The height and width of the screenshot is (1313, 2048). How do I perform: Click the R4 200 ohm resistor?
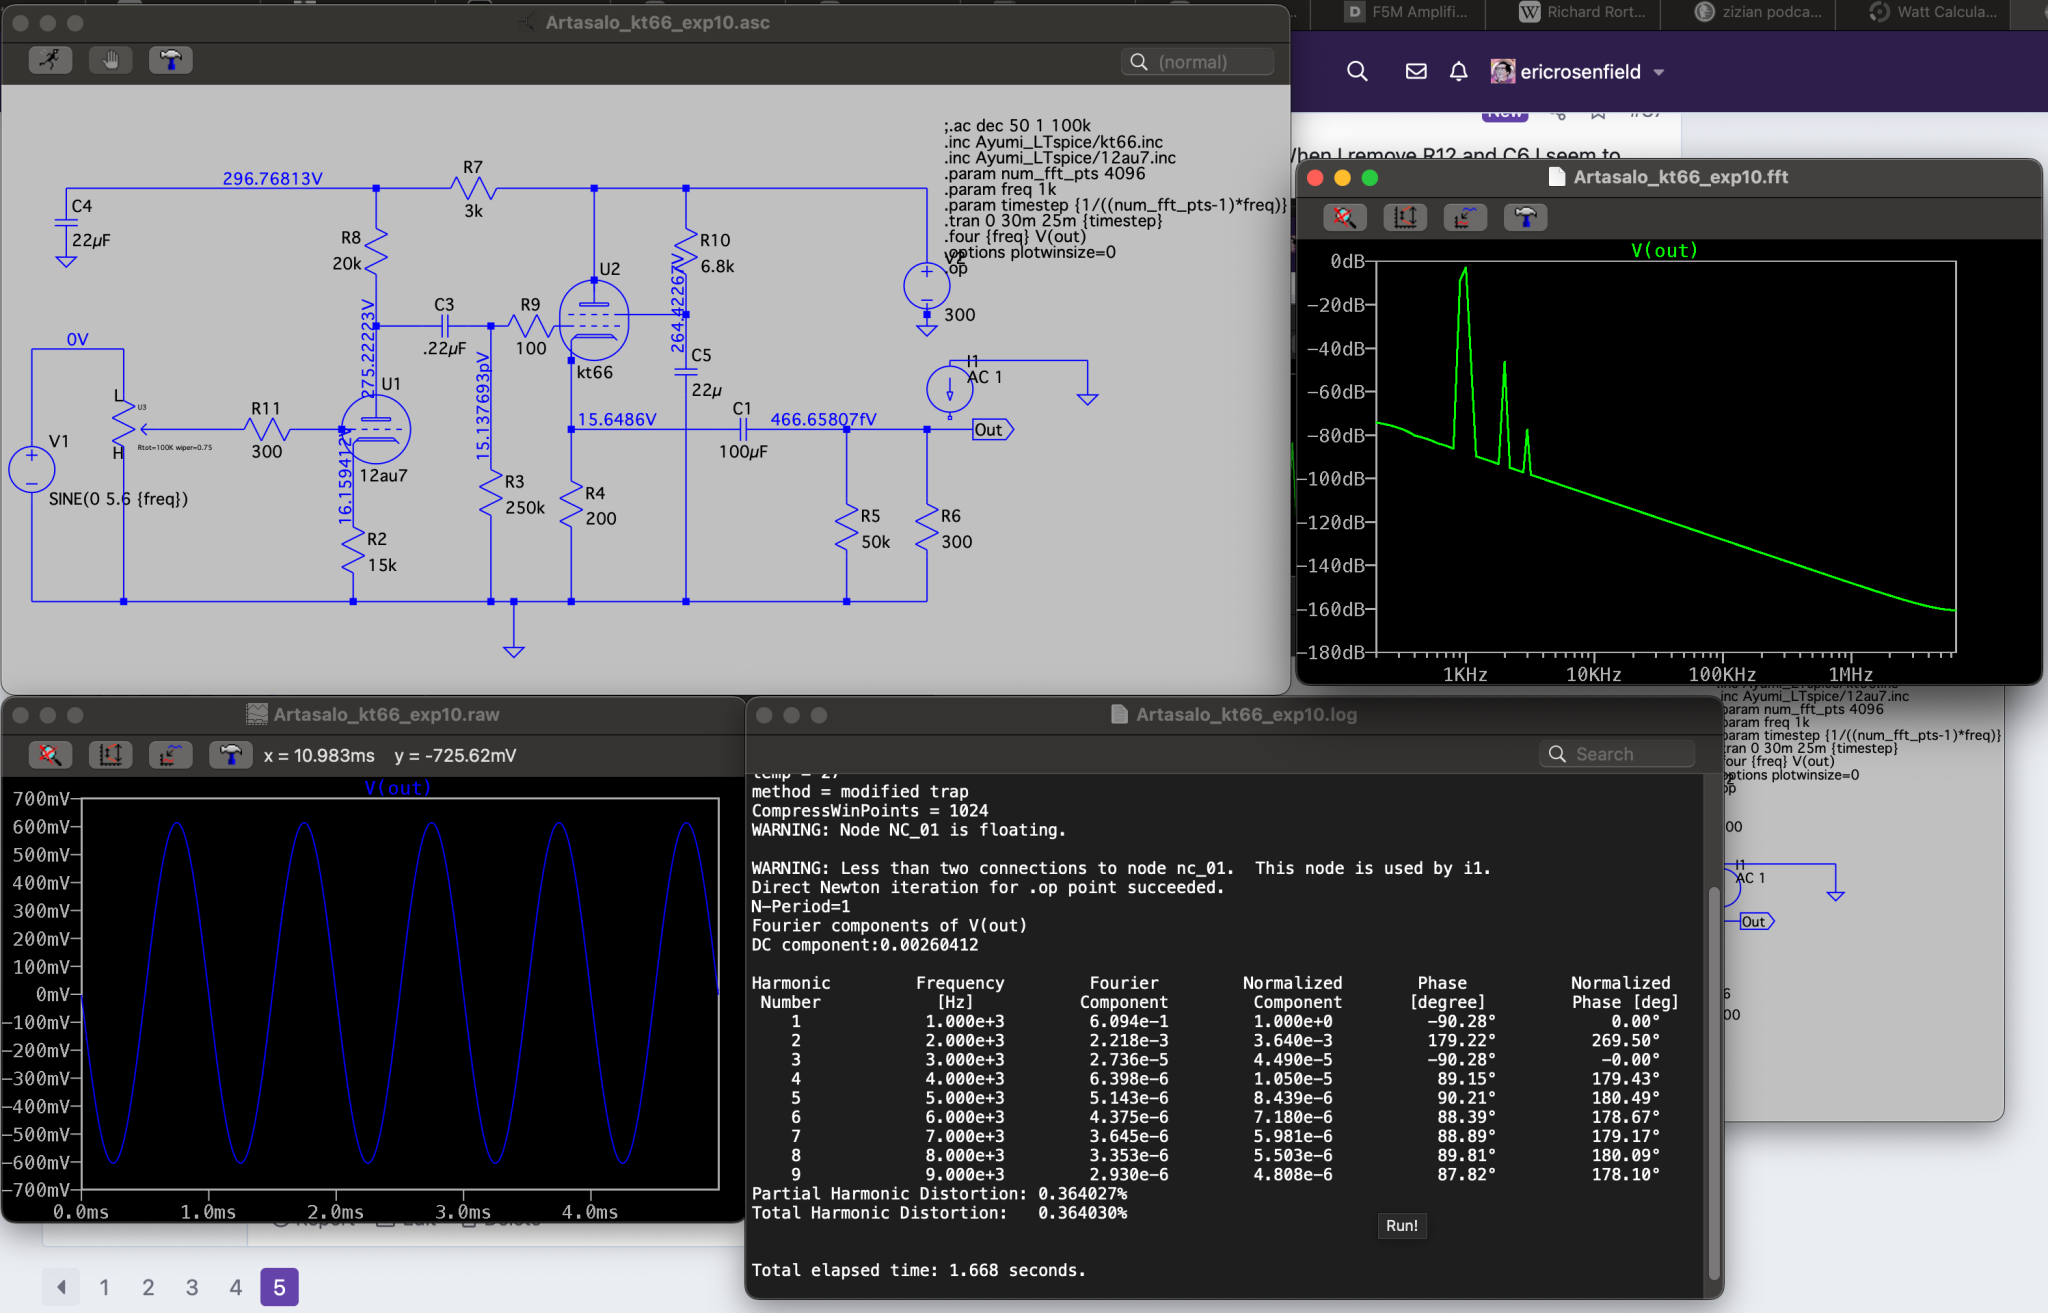pos(571,506)
